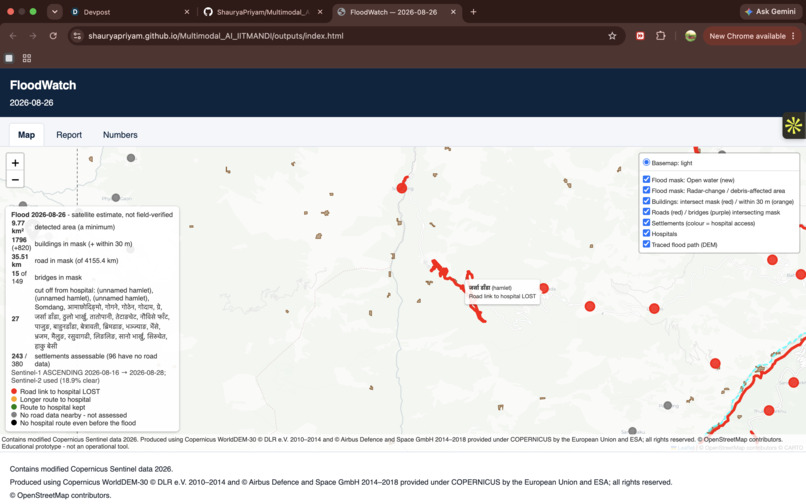Toggle Flood mask: Open water (new) checkbox
This screenshot has width=806, height=504.
tap(647, 179)
